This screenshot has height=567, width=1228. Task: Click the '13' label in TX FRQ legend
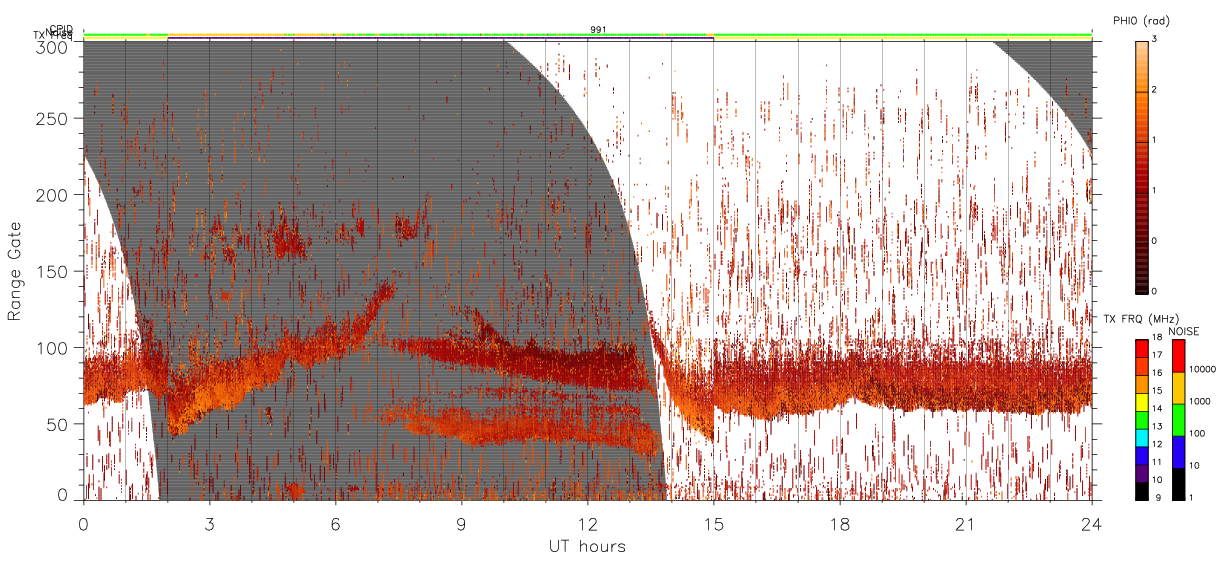click(1157, 427)
